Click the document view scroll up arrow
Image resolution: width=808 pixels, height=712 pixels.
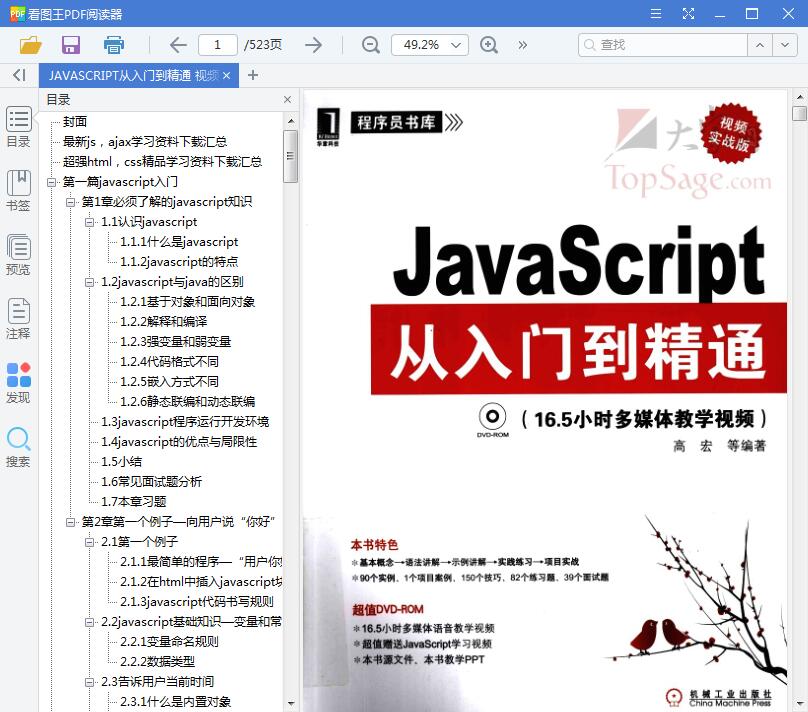[799, 97]
